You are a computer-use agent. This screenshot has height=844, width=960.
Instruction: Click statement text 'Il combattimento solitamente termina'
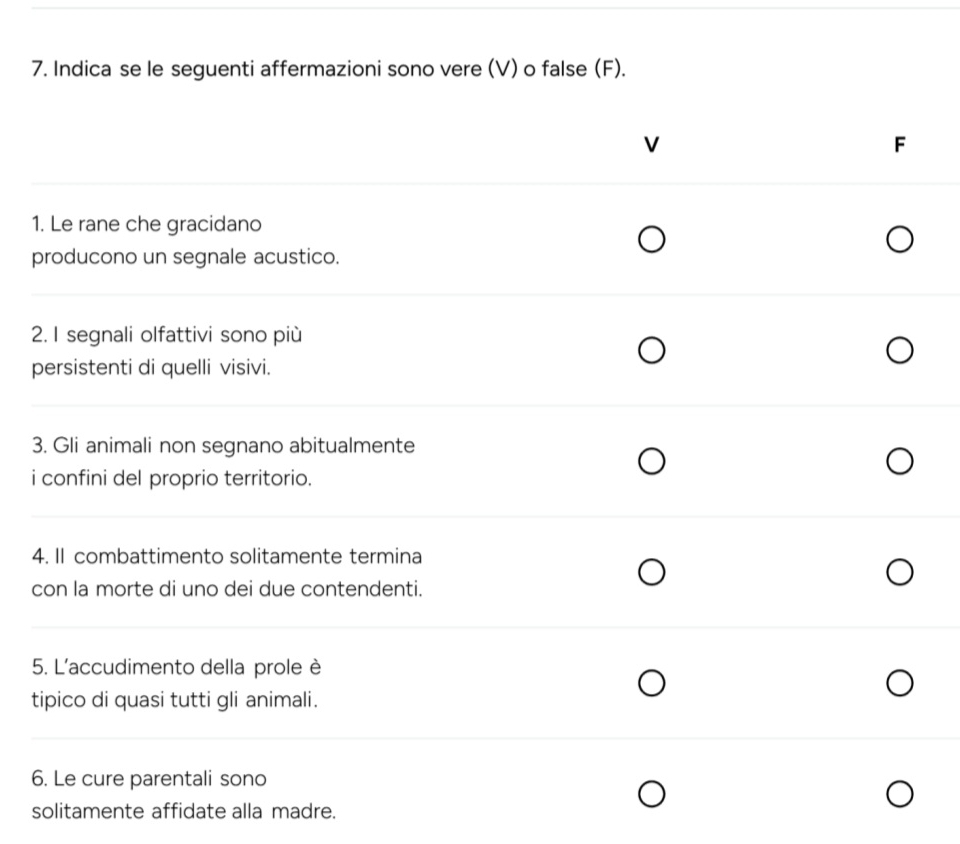(x=227, y=555)
